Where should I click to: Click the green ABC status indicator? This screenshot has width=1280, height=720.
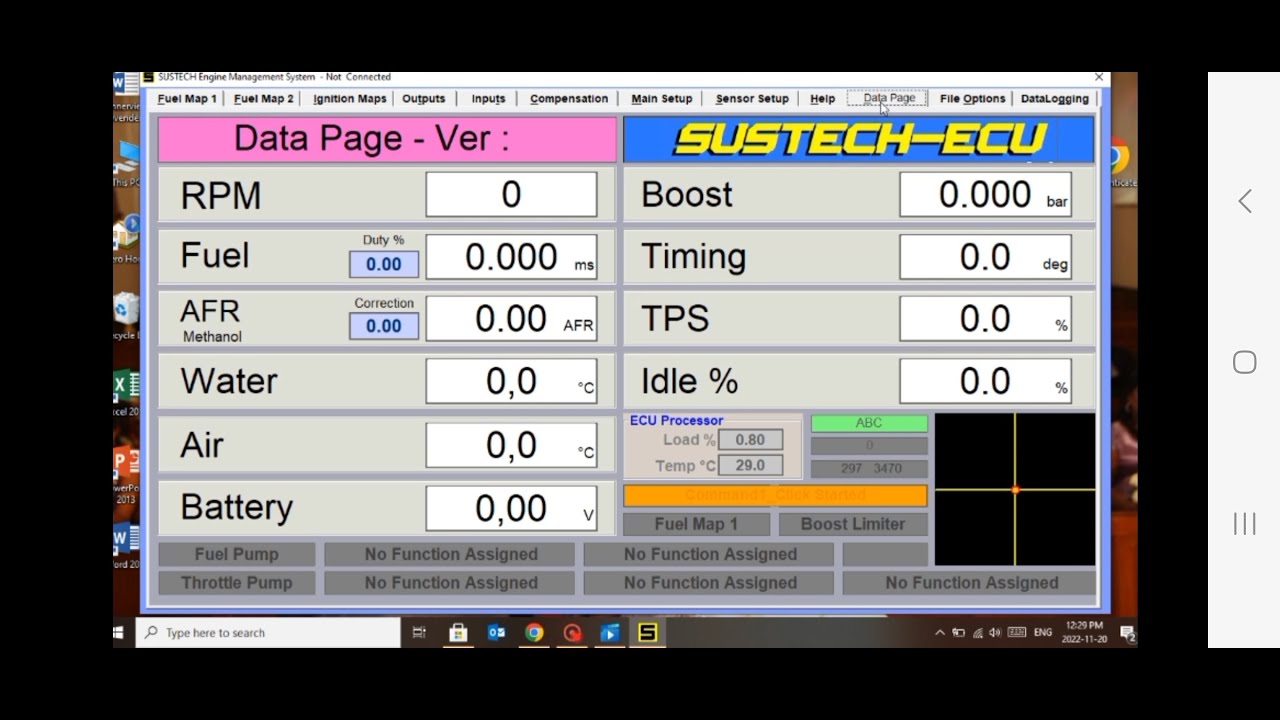pos(869,423)
